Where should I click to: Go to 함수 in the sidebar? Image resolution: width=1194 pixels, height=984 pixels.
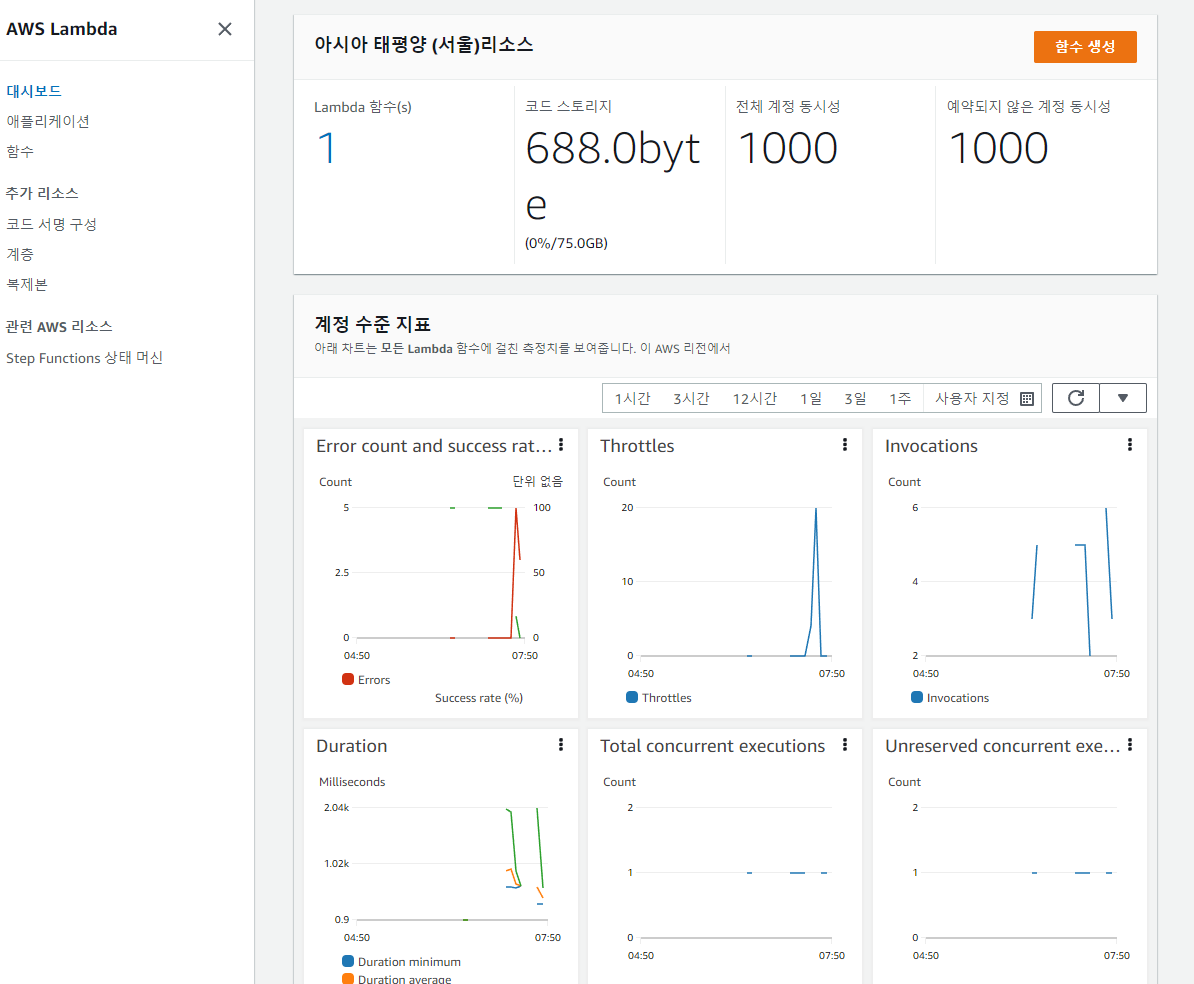coord(20,152)
